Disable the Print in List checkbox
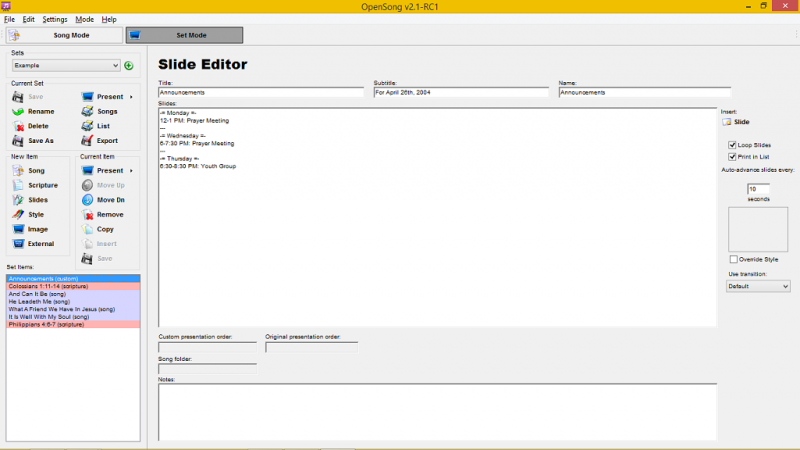 tap(733, 156)
